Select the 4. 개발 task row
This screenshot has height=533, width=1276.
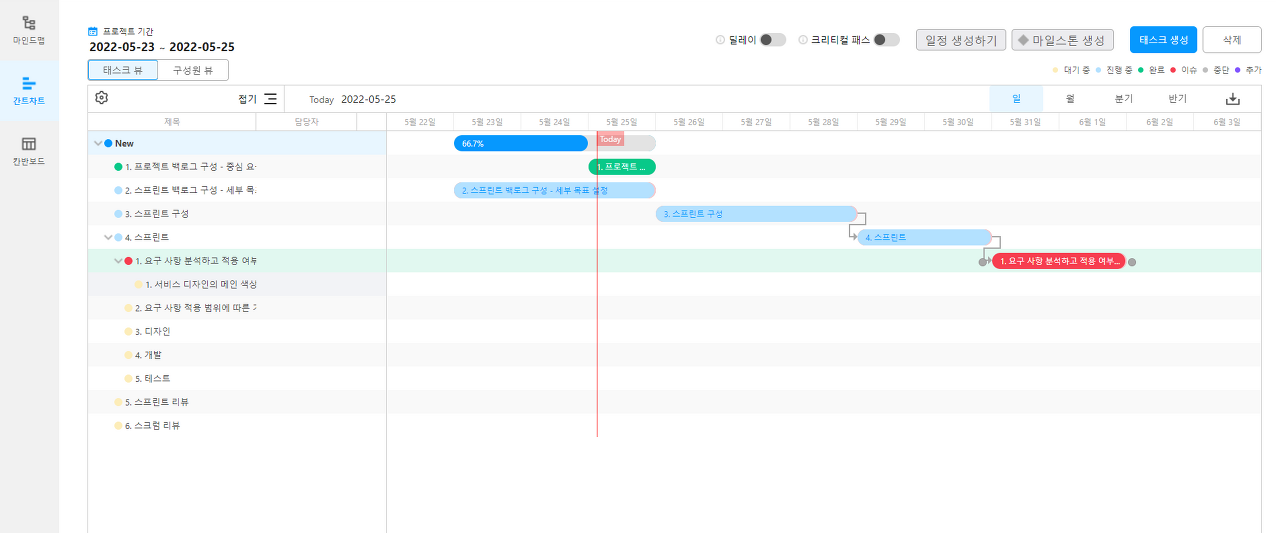click(237, 355)
